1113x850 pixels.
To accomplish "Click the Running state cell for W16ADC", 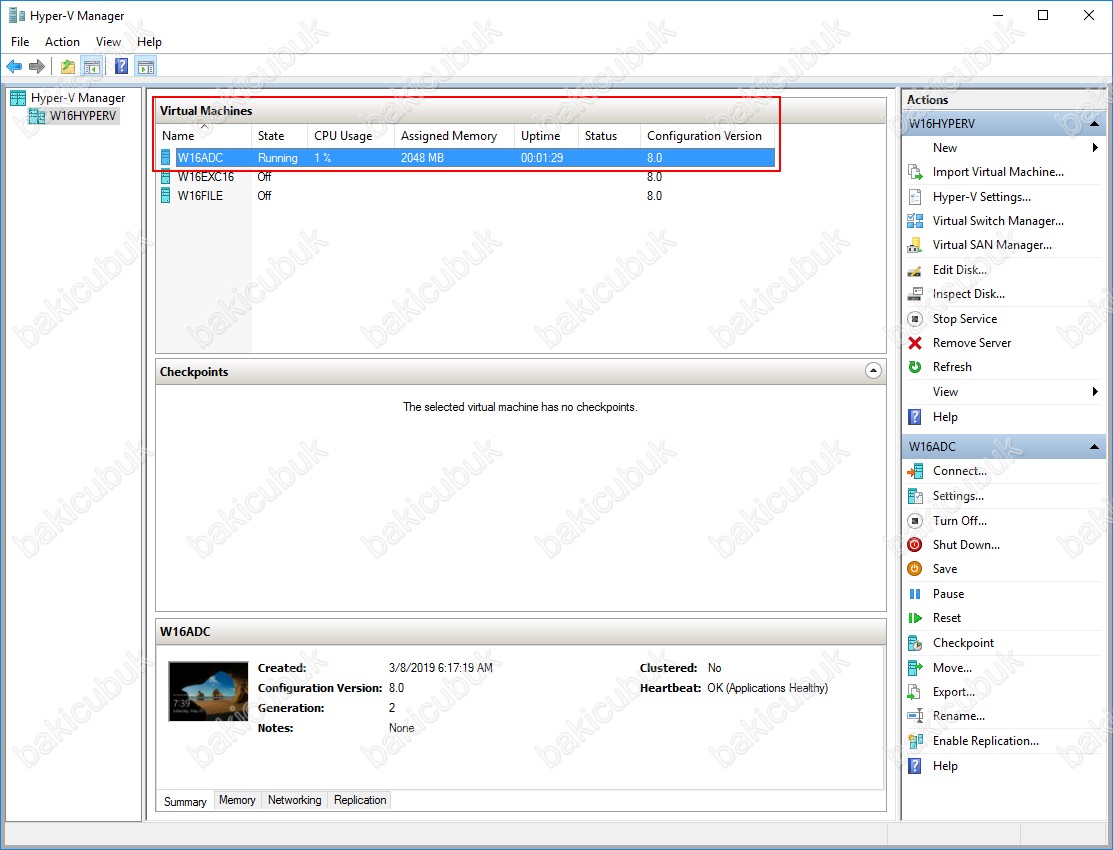I will click(x=278, y=158).
